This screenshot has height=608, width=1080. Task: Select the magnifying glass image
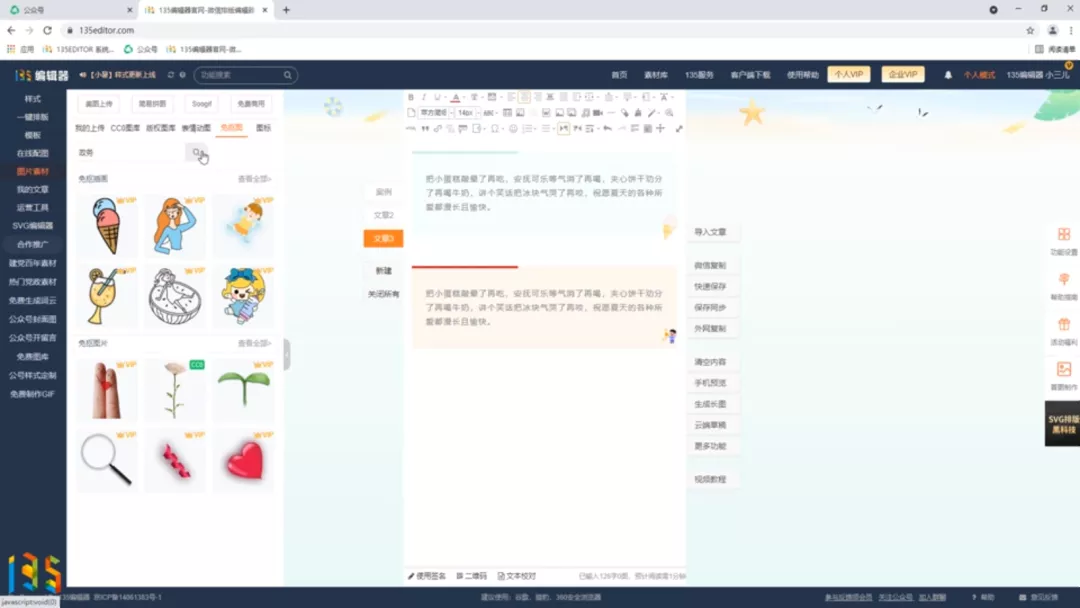(x=107, y=460)
